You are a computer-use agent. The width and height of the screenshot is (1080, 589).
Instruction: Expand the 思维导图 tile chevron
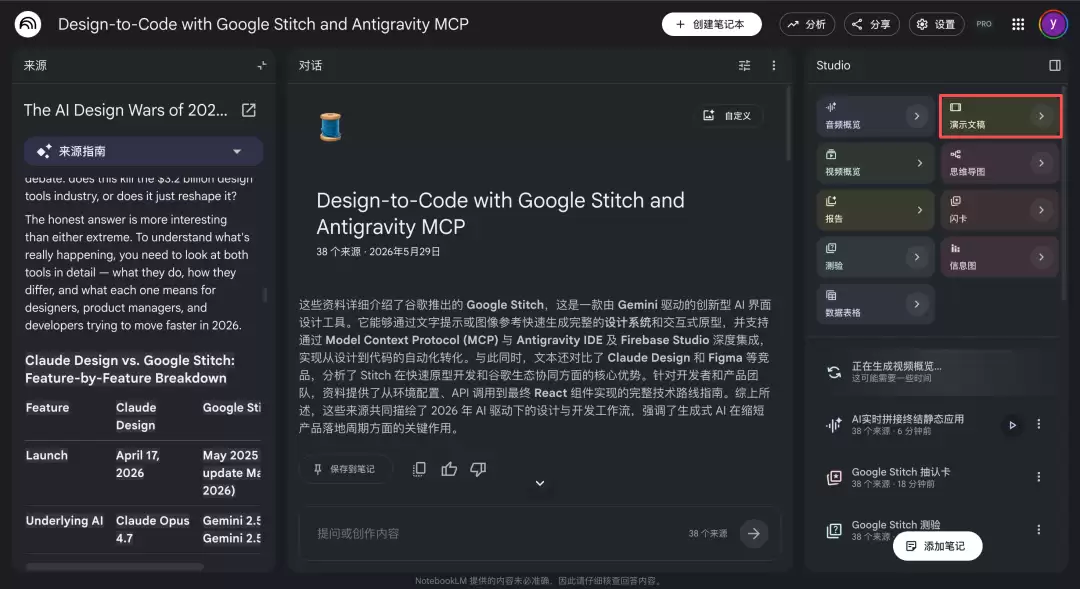tap(1041, 163)
